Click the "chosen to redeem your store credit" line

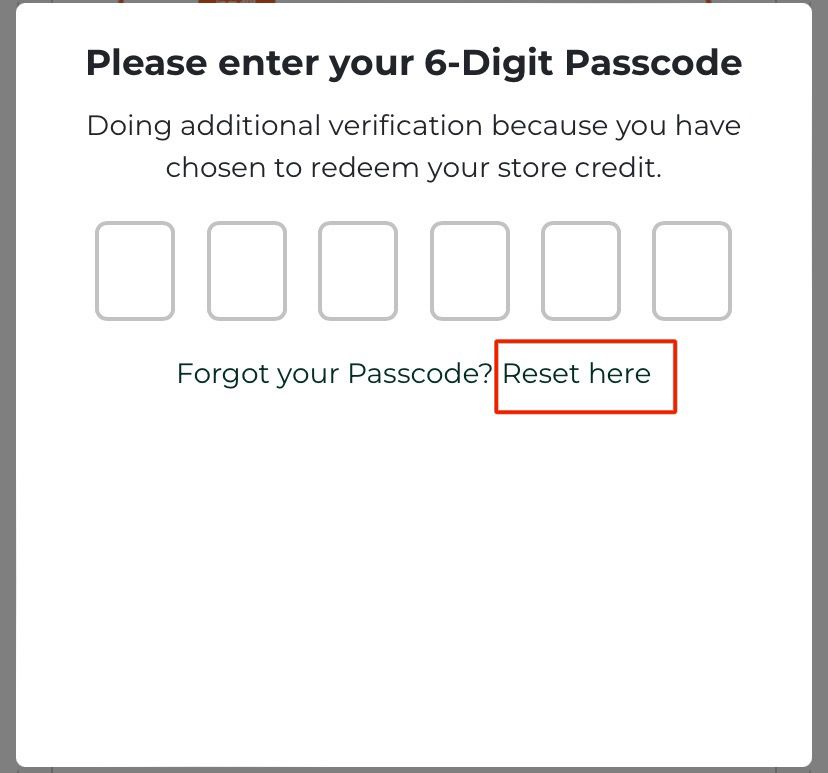[x=414, y=167]
